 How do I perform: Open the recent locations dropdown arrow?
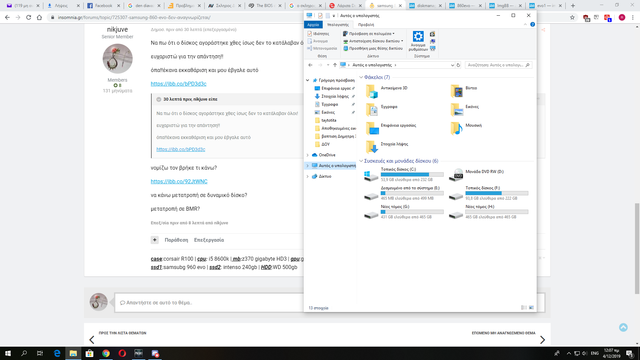pyautogui.click(x=328, y=65)
